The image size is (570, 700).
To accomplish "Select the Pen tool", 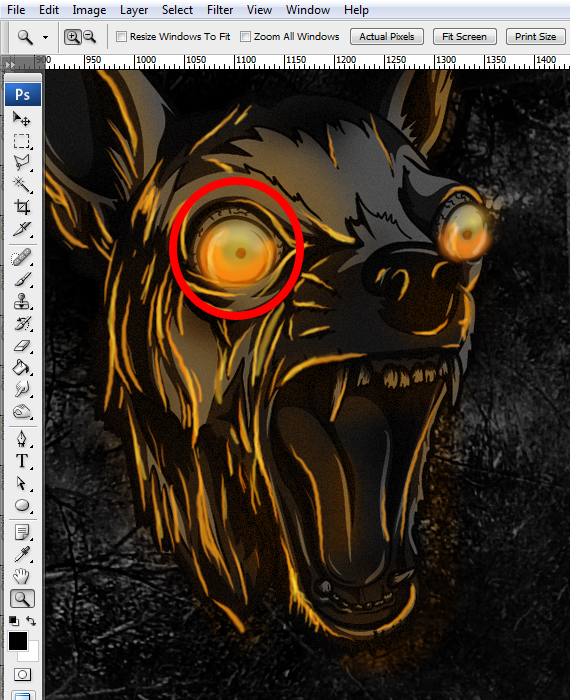I will pyautogui.click(x=21, y=439).
